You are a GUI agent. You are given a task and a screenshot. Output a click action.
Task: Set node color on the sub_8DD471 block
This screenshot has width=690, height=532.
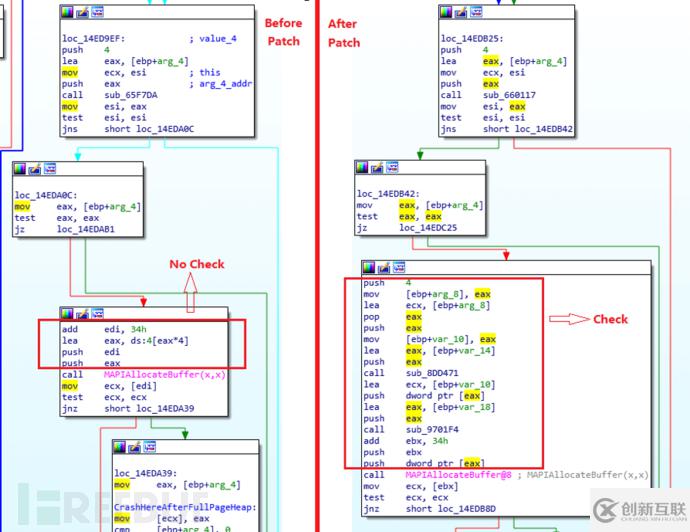pyautogui.click(x=369, y=267)
